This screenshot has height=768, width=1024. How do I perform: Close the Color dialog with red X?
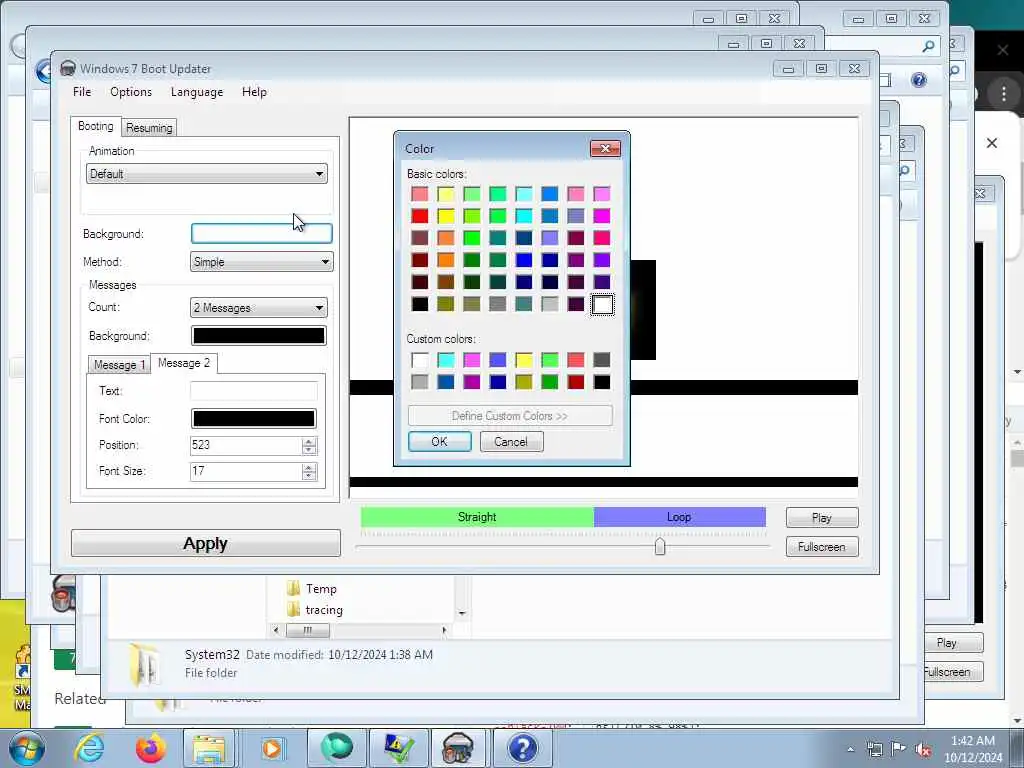605,149
